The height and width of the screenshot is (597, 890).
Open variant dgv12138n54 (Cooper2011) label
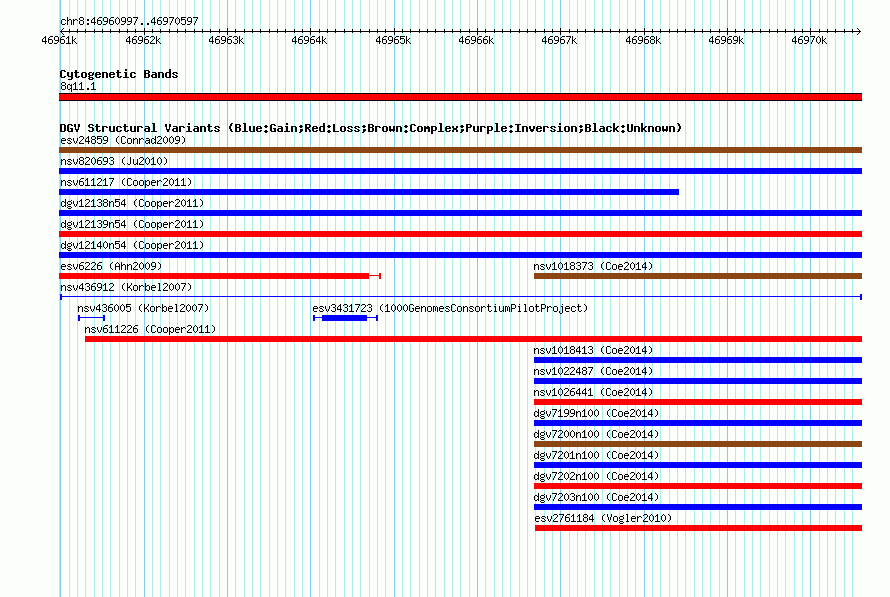[132, 203]
